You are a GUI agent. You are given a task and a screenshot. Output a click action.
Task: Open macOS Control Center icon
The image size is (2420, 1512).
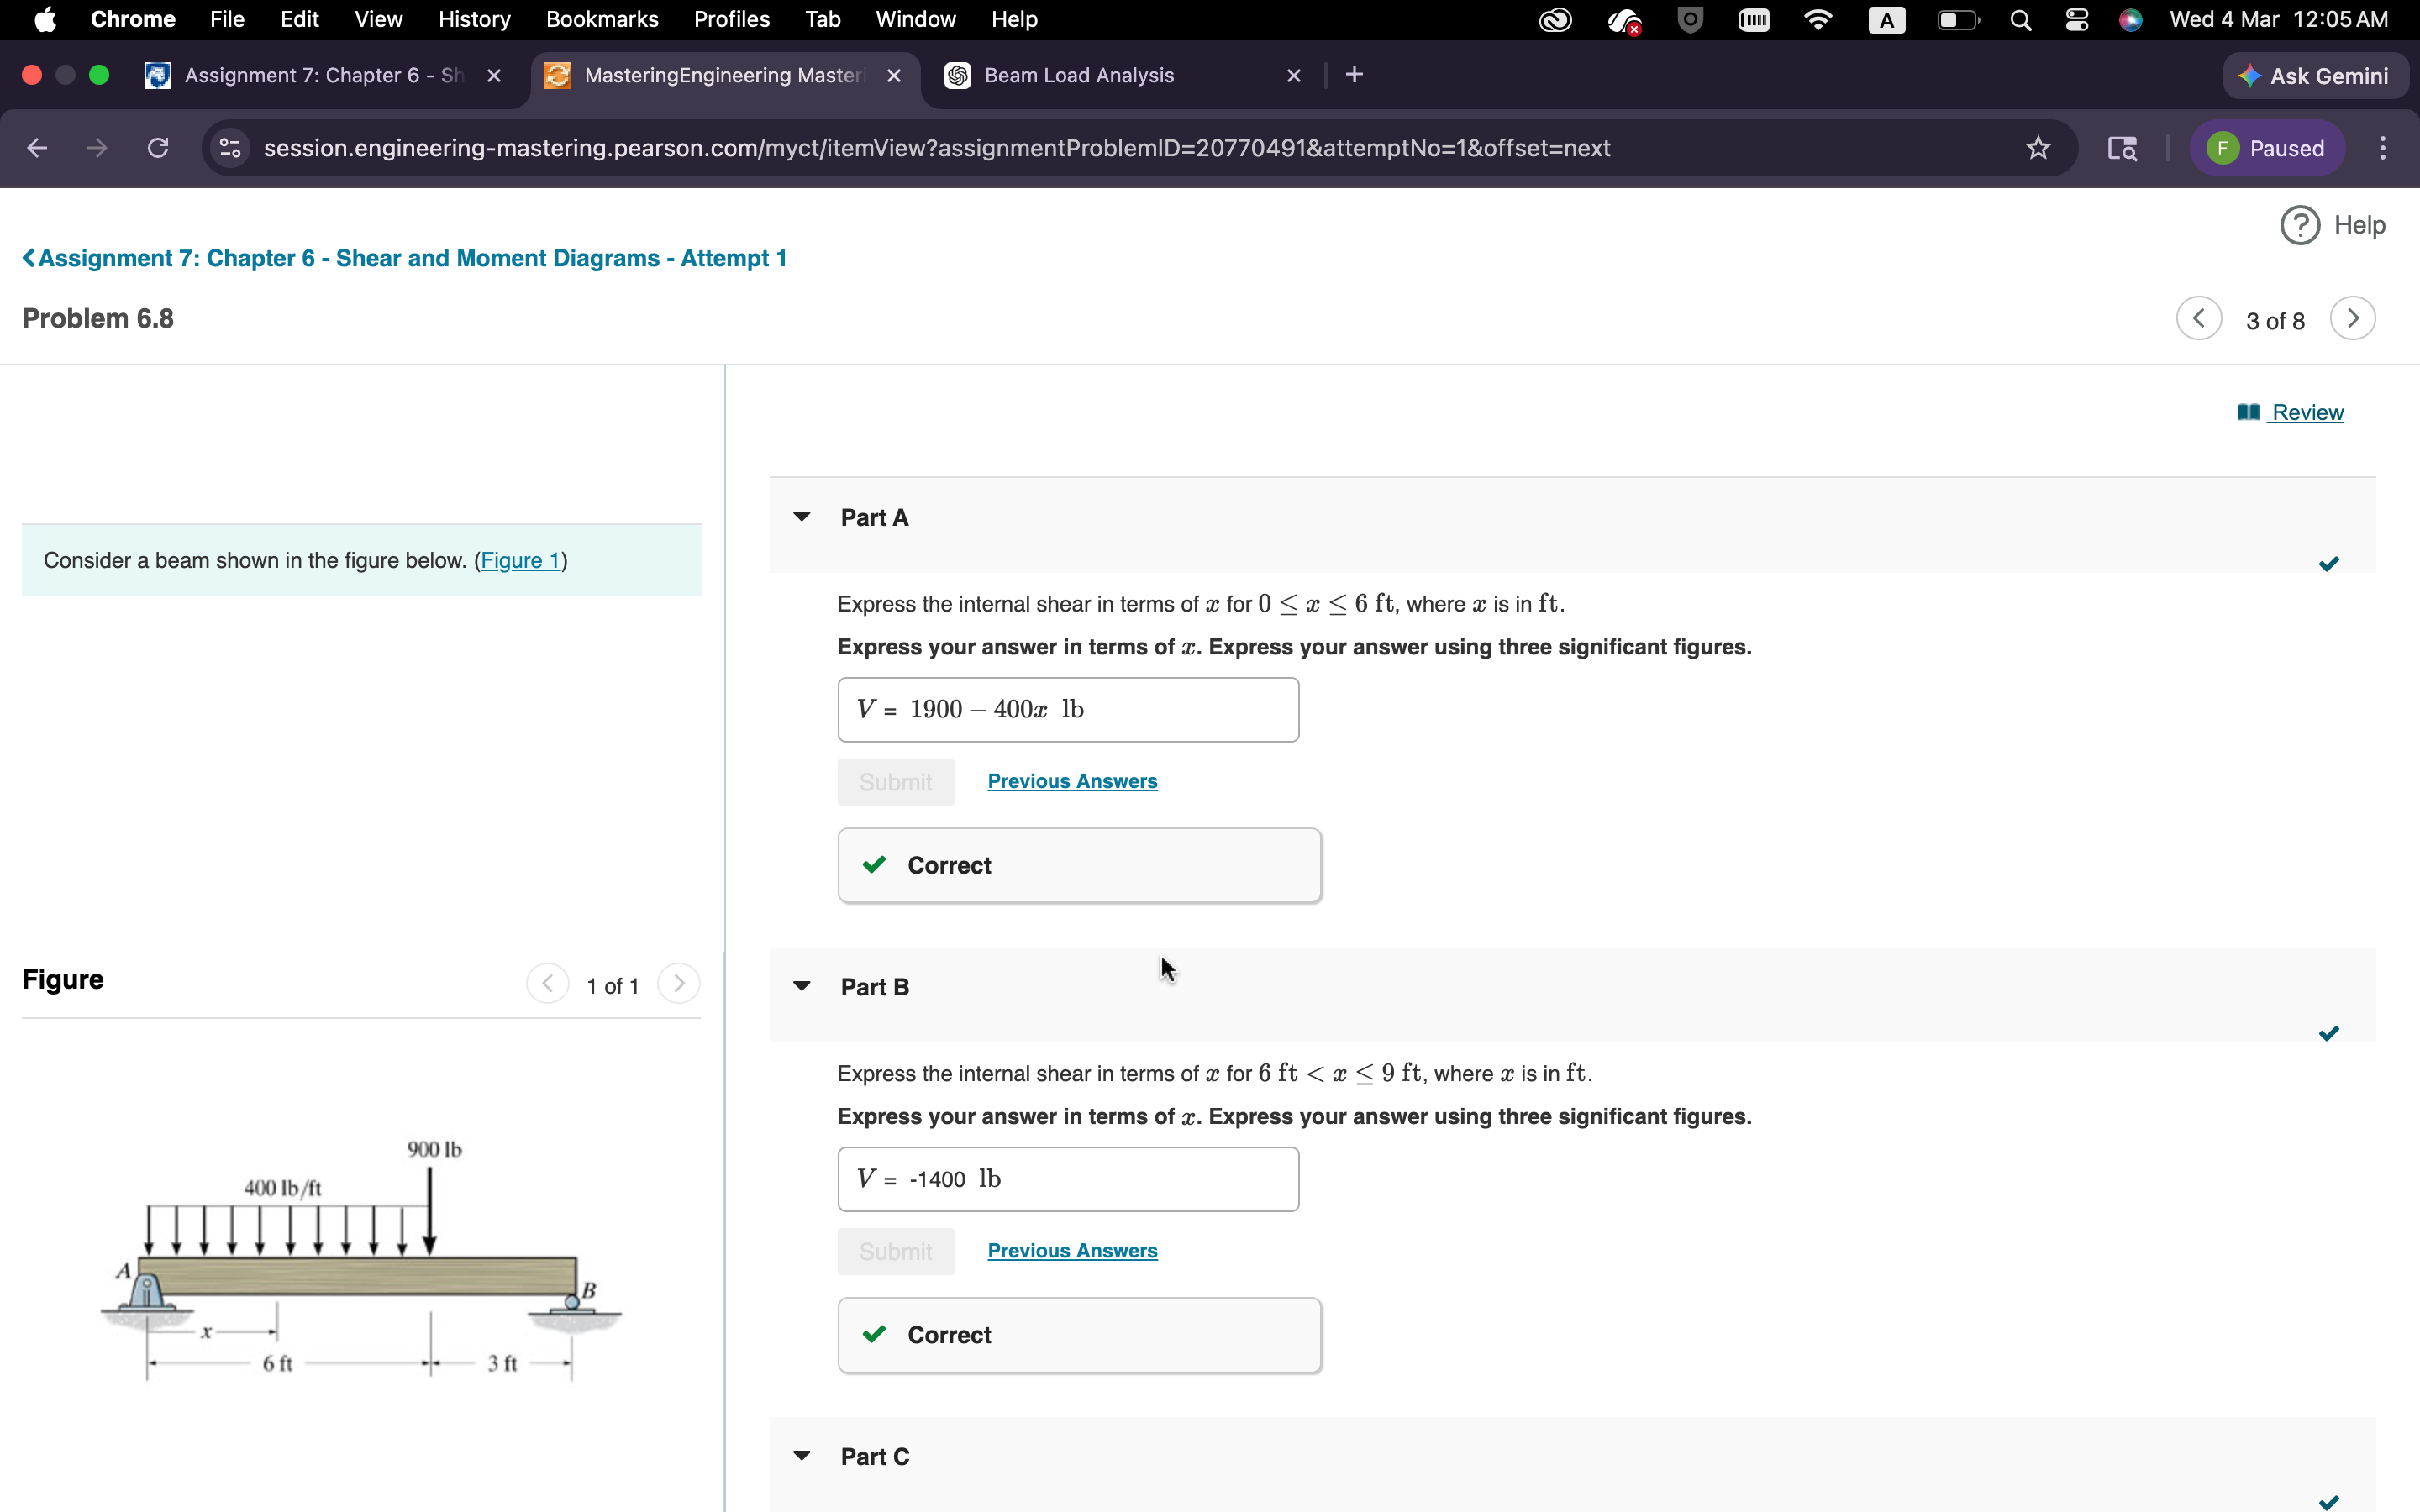[x=2077, y=20]
